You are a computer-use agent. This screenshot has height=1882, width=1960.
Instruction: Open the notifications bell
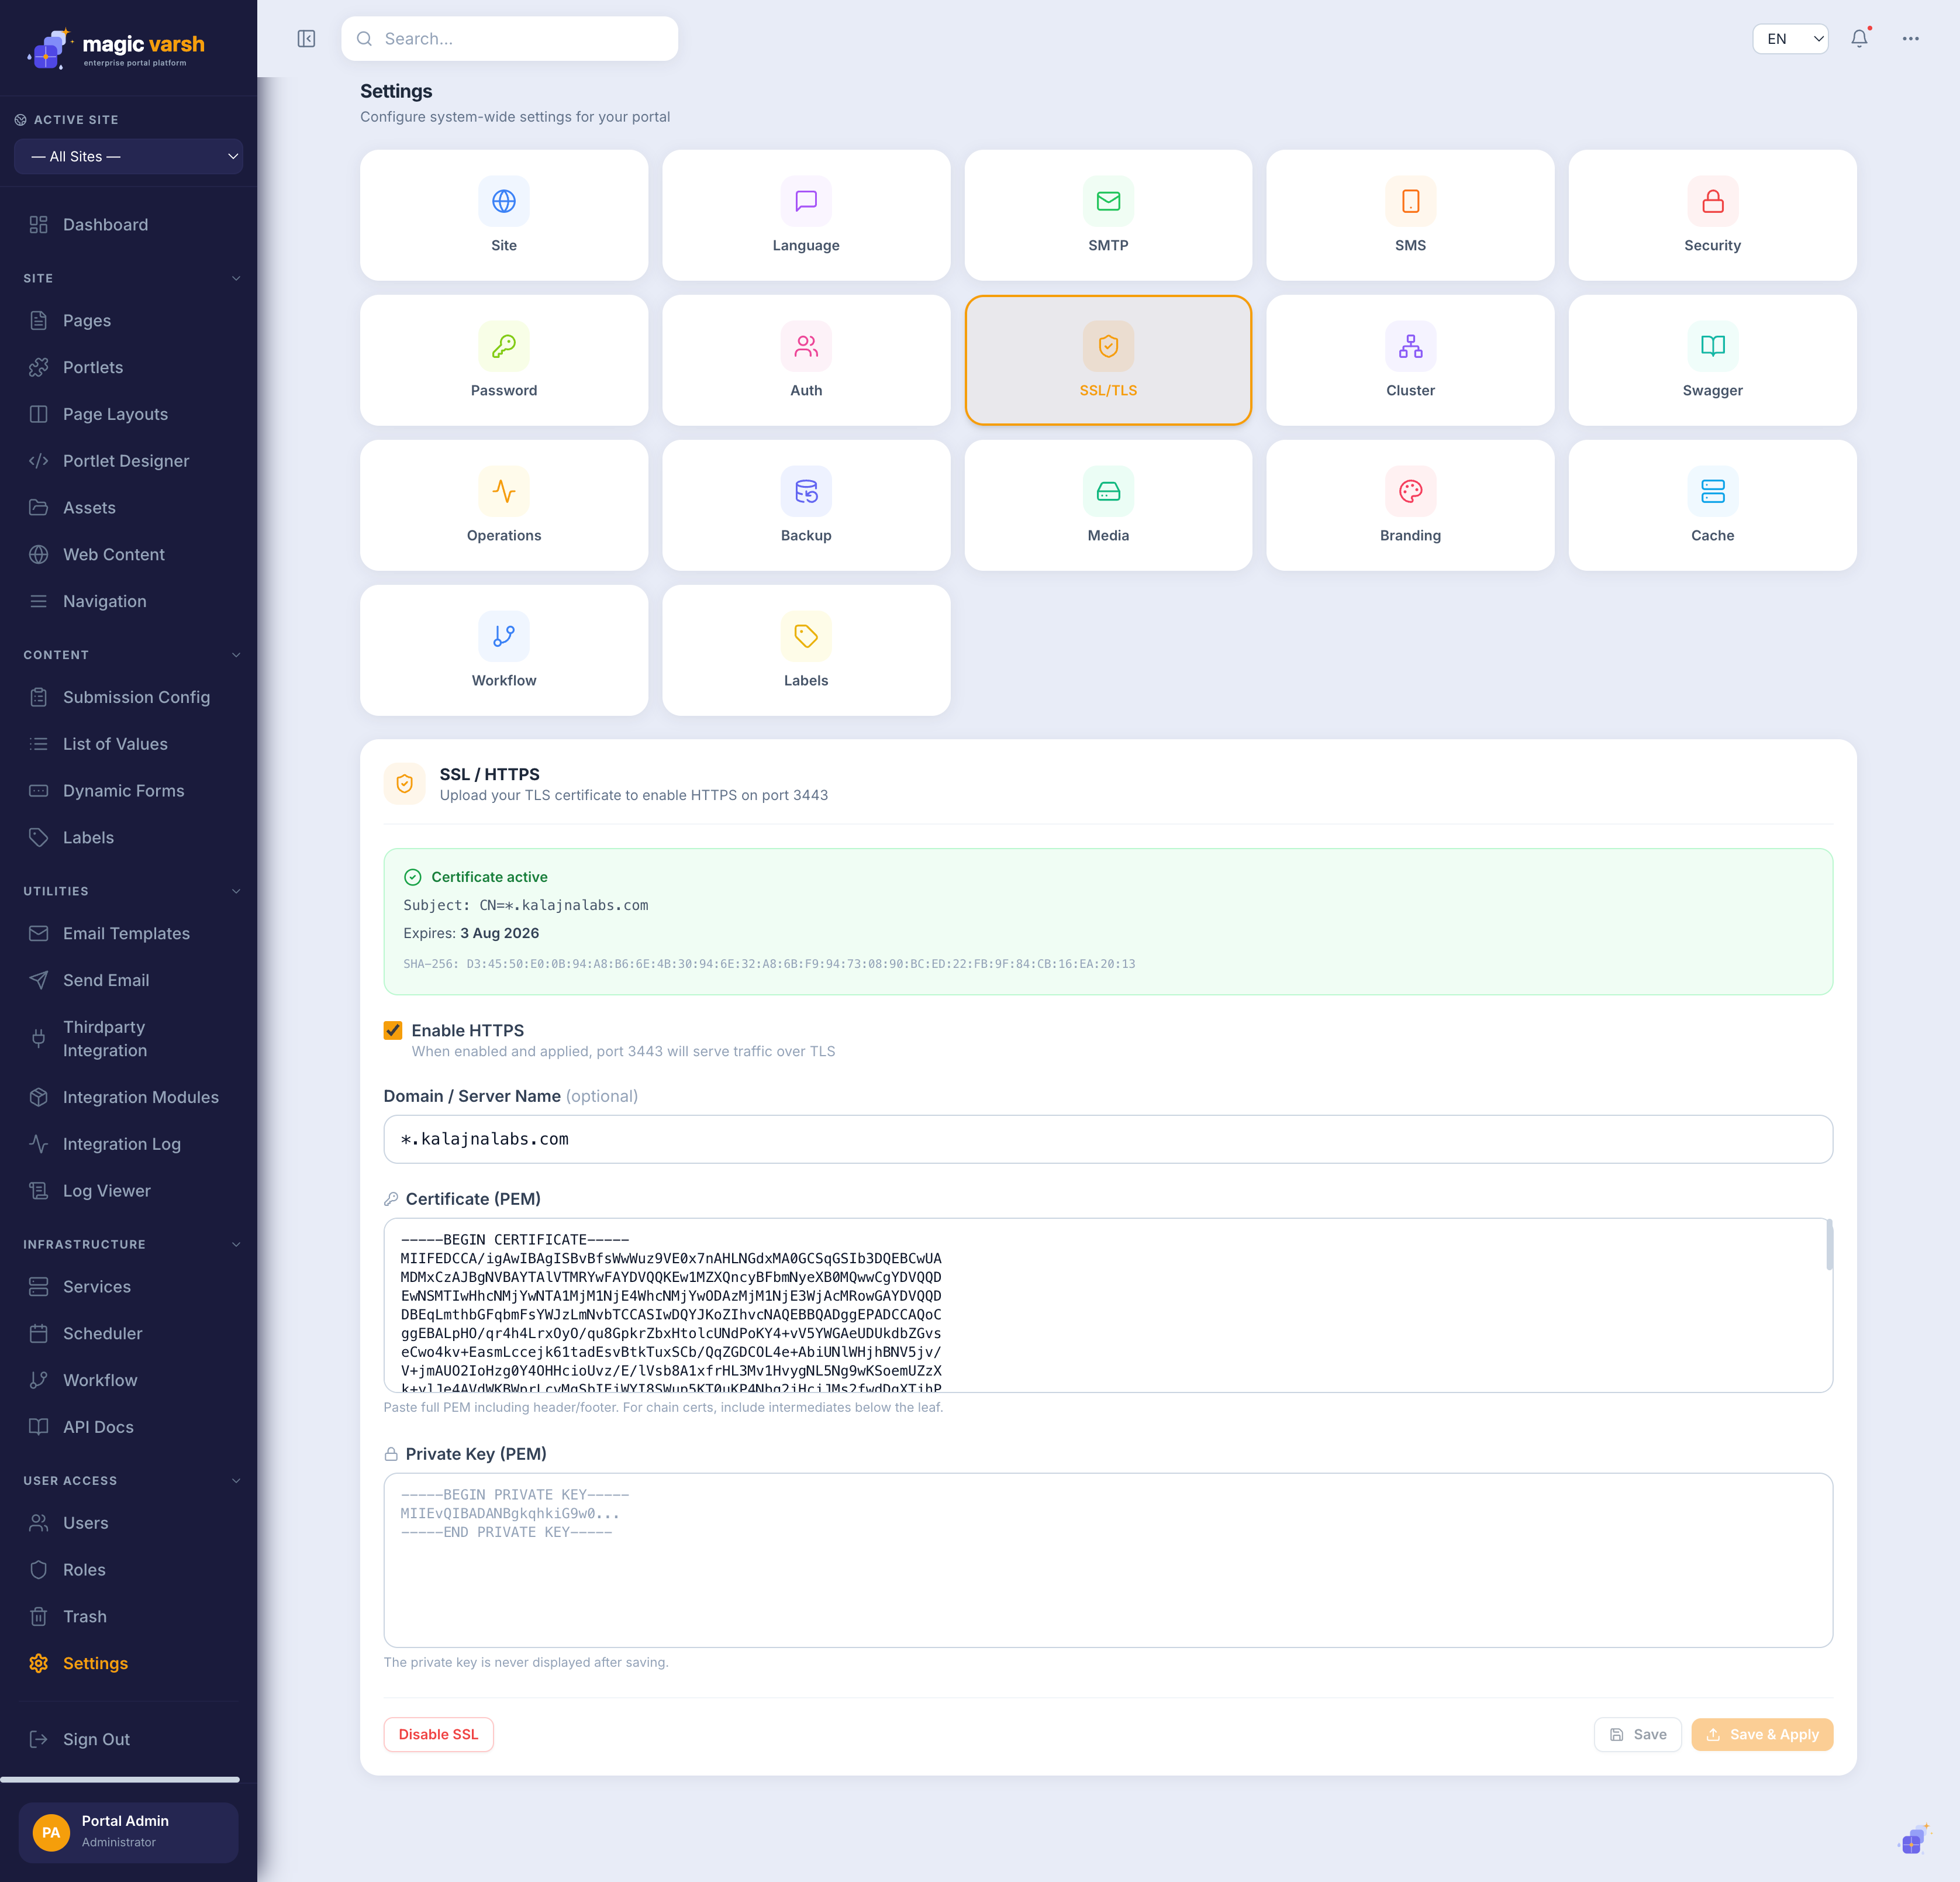(x=1859, y=38)
